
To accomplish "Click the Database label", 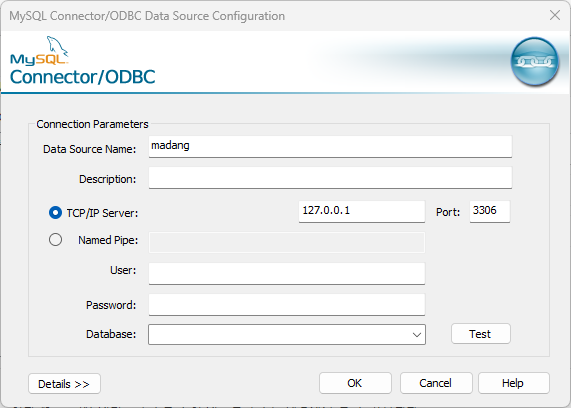I will pos(111,334).
